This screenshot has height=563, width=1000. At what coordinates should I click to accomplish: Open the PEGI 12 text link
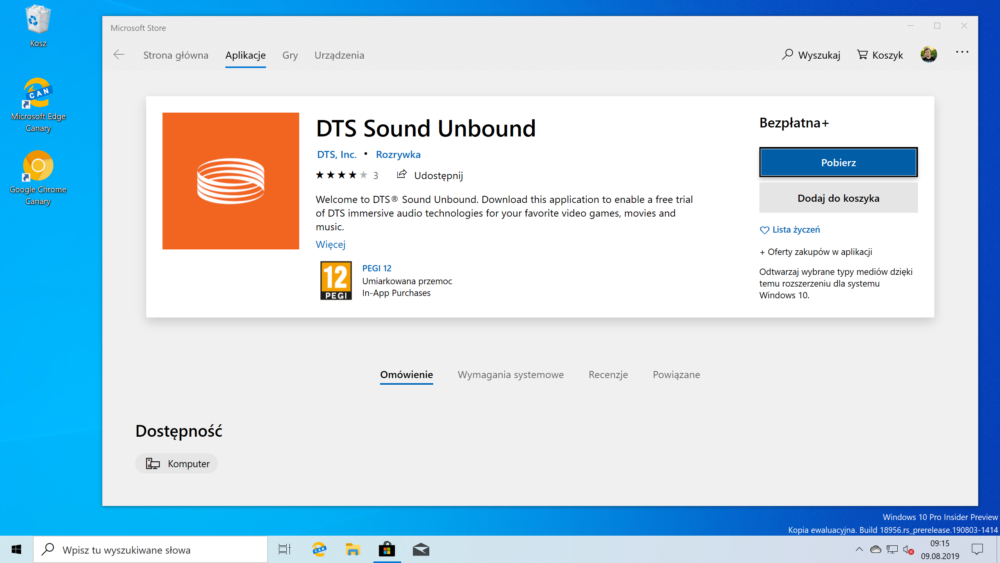point(377,268)
